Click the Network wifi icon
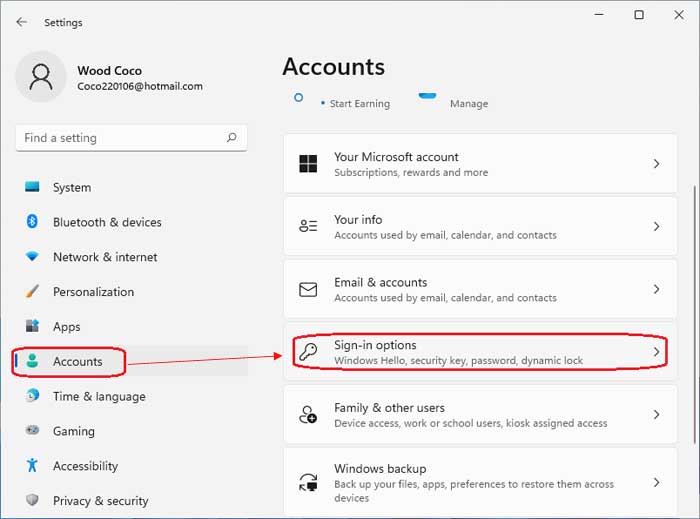Image resolution: width=700 pixels, height=519 pixels. tap(32, 256)
